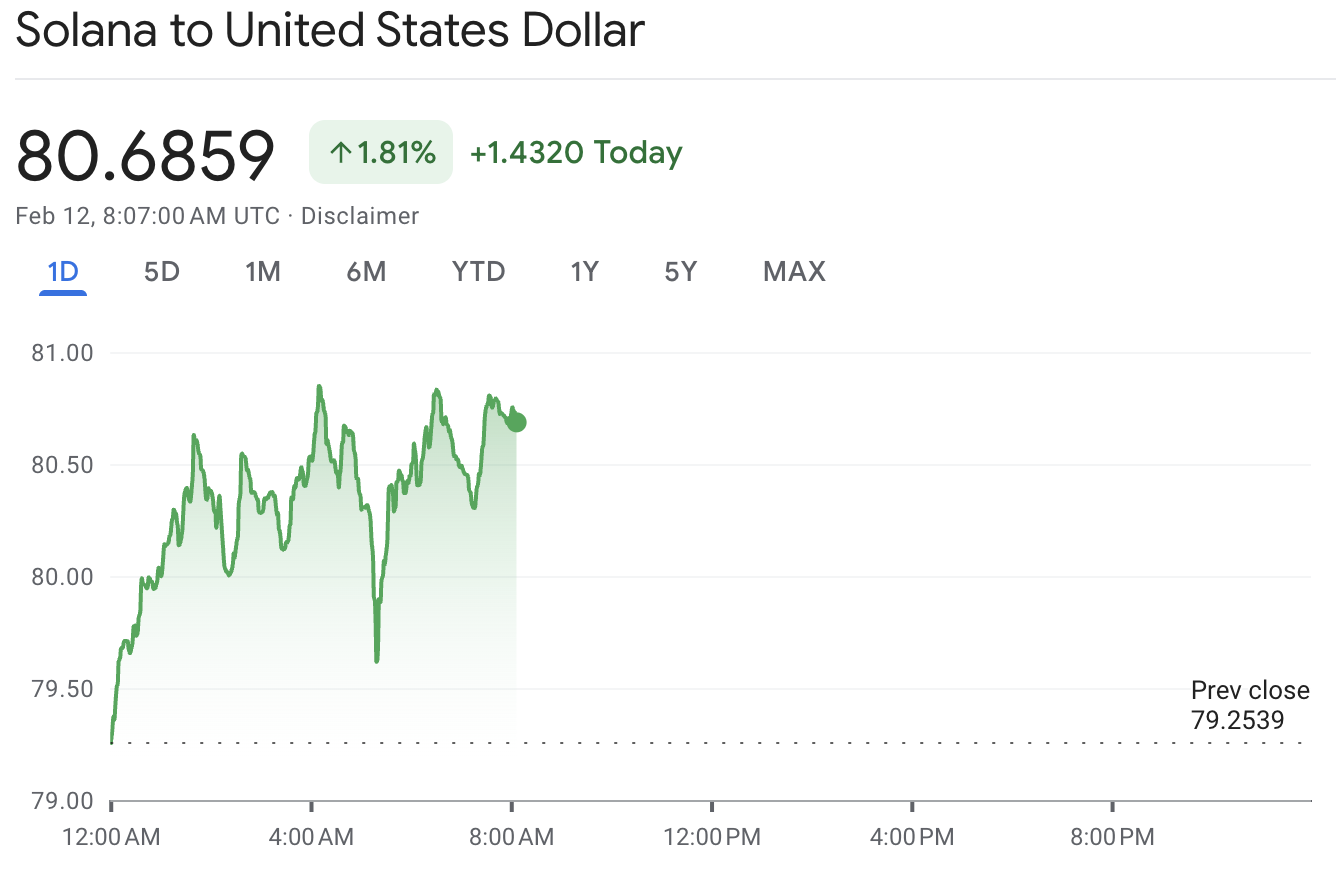Viewport: 1336px width, 872px height.
Task: Click the green upward arrow icon
Action: (343, 153)
